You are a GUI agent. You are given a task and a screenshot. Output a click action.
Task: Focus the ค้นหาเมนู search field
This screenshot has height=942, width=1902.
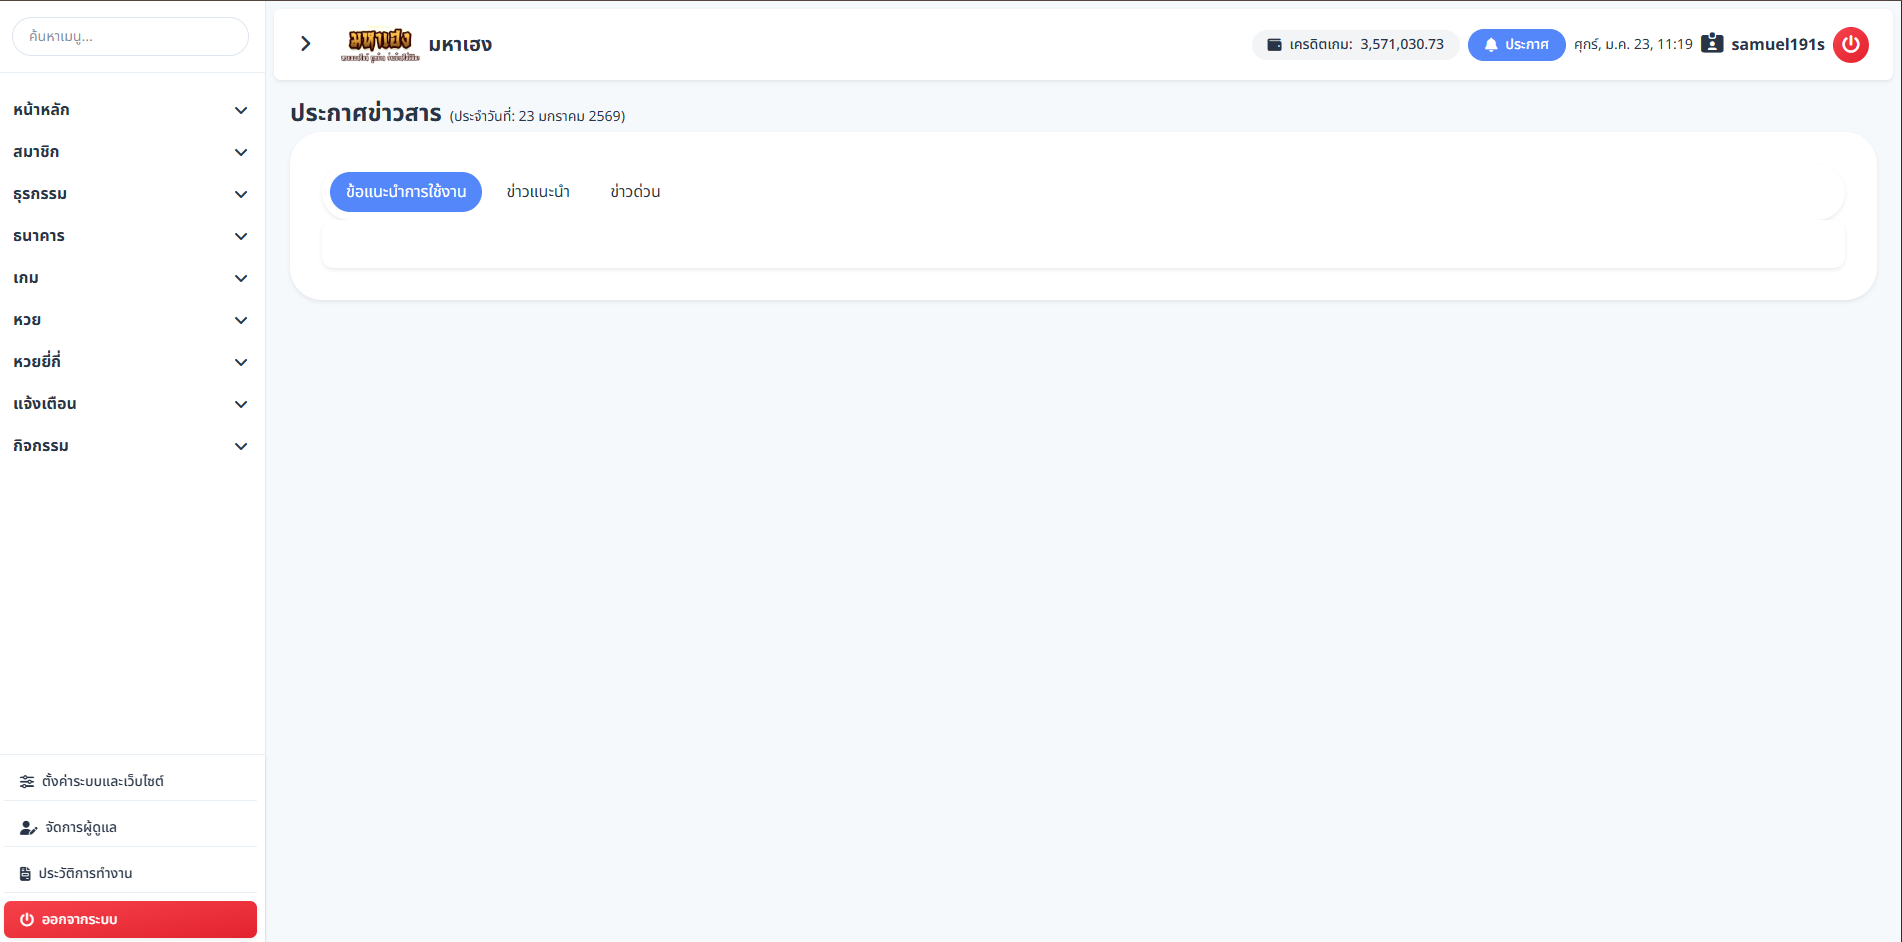pos(130,37)
